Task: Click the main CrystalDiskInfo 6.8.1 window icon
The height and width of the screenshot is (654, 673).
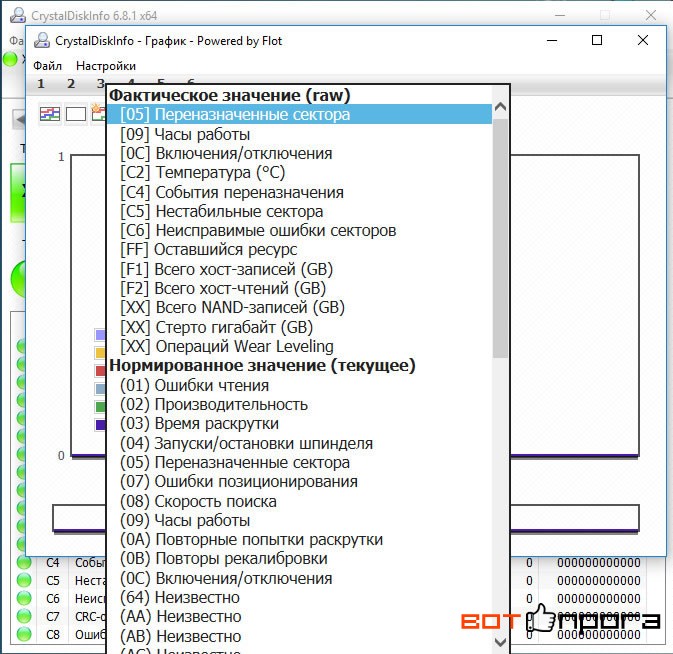Action: tap(18, 15)
